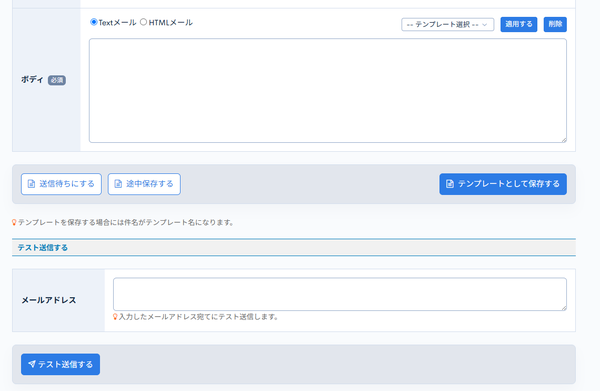Click the resize grip of the メールアドレス textarea
Image resolution: width=600 pixels, height=391 pixels.
click(x=564, y=308)
